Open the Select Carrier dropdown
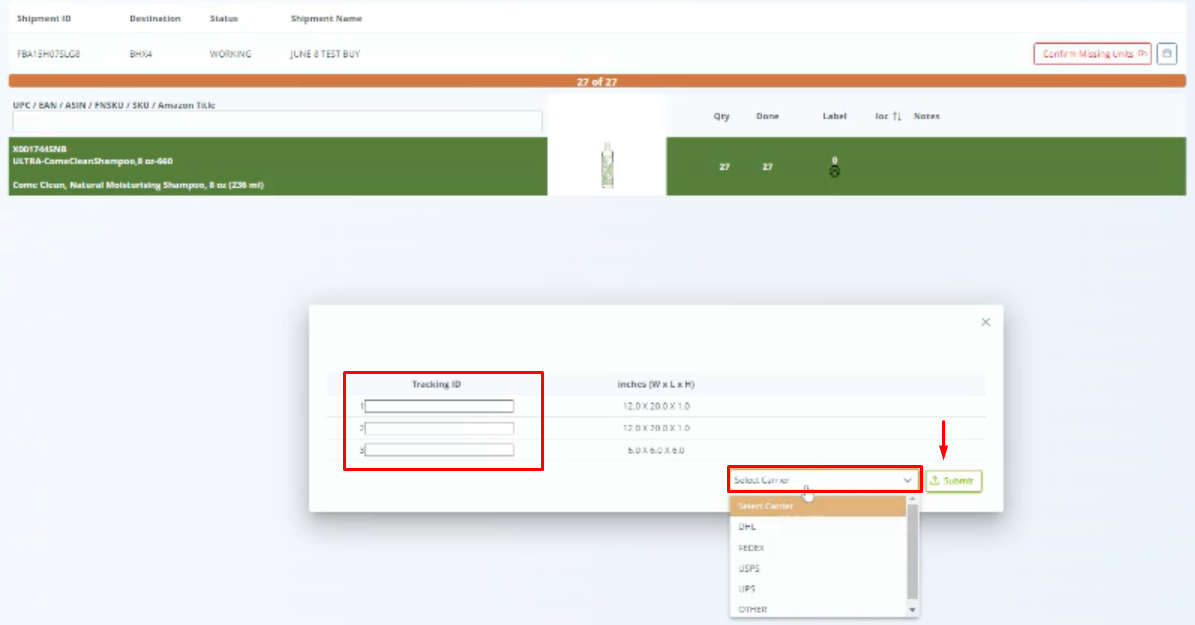The height and width of the screenshot is (625, 1195). tap(824, 480)
